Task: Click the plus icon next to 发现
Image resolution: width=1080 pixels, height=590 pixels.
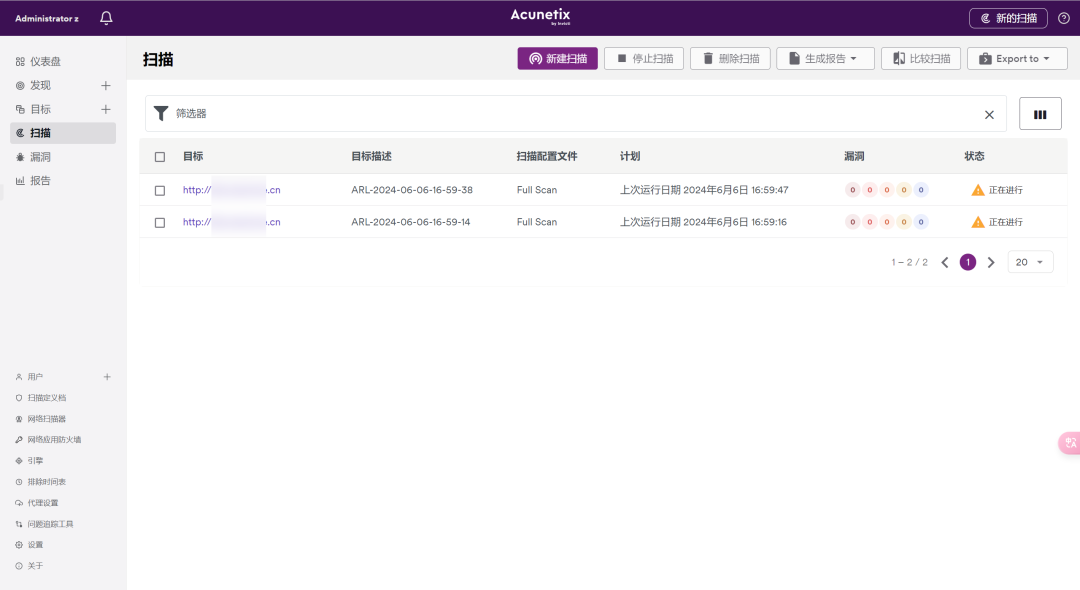Action: coord(106,85)
